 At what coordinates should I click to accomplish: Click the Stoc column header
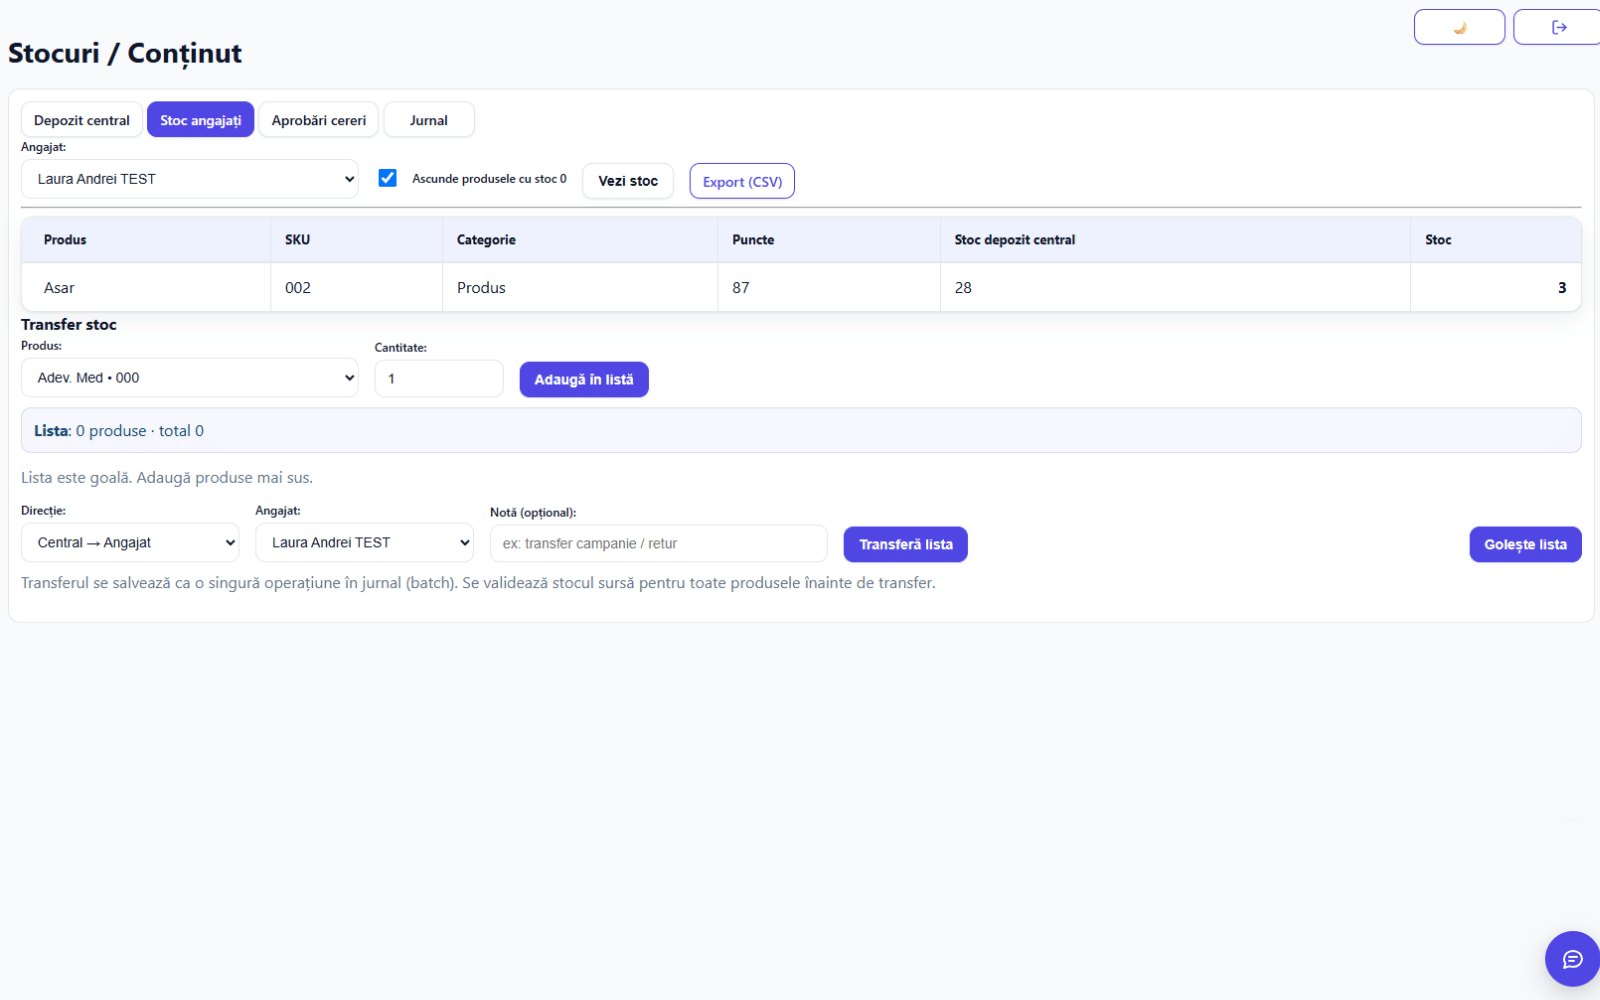pos(1438,240)
